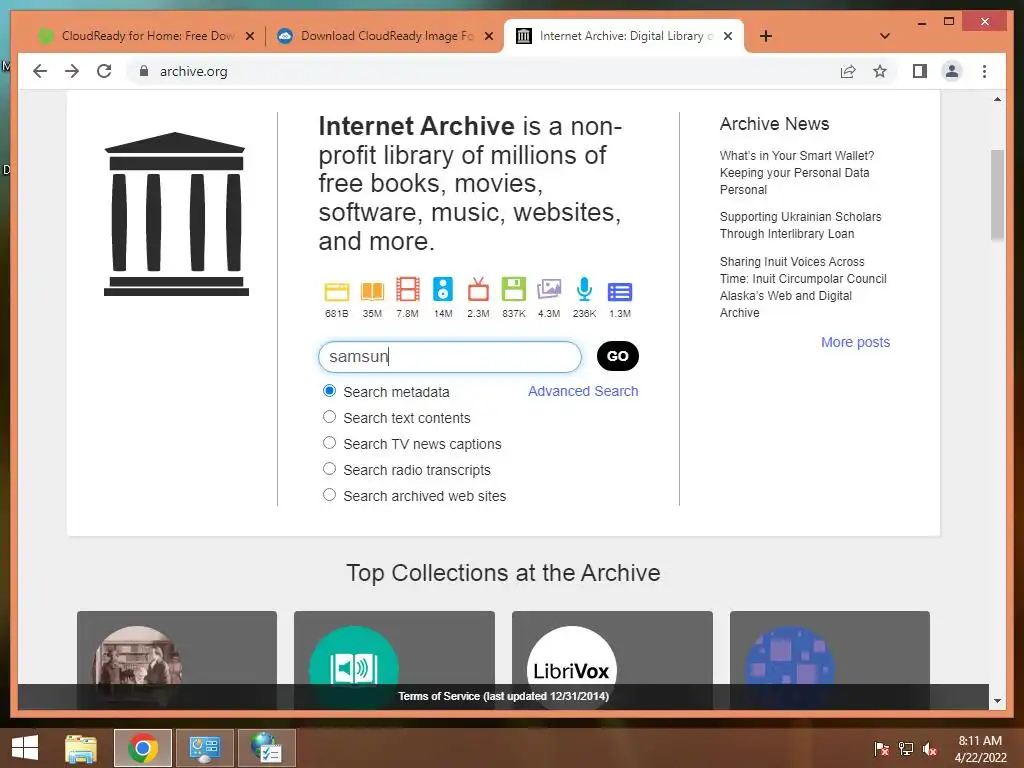1024x768 pixels.
Task: Click the Chrome icon in the taskbar
Action: [x=143, y=748]
